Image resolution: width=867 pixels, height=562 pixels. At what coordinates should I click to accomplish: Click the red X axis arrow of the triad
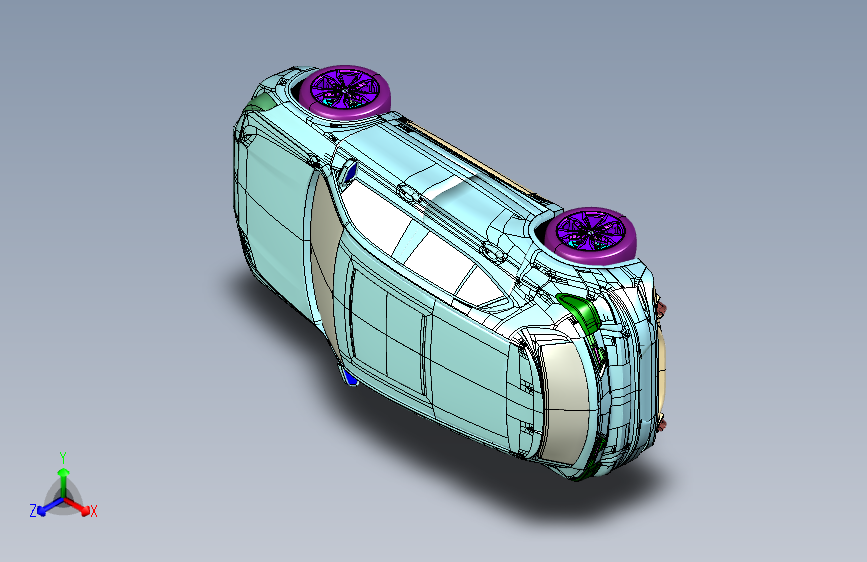(77, 506)
